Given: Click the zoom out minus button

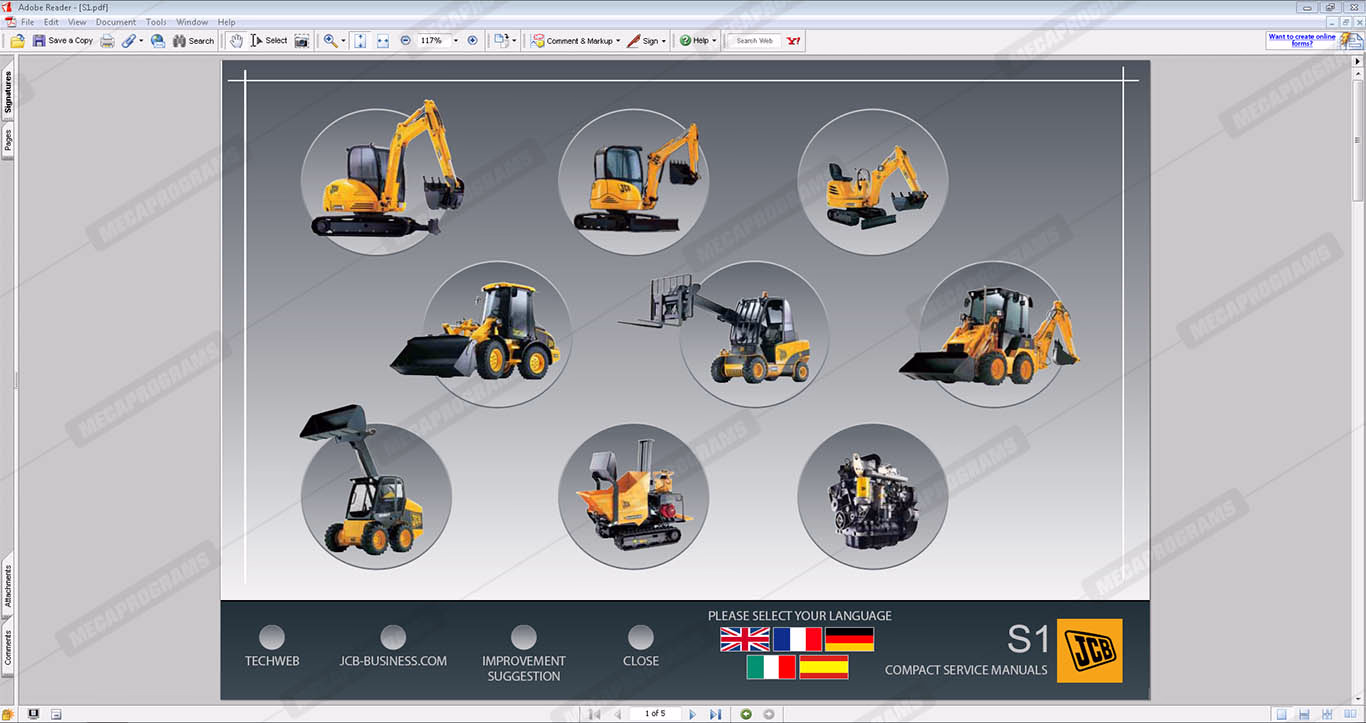Looking at the screenshot, I should (x=405, y=41).
